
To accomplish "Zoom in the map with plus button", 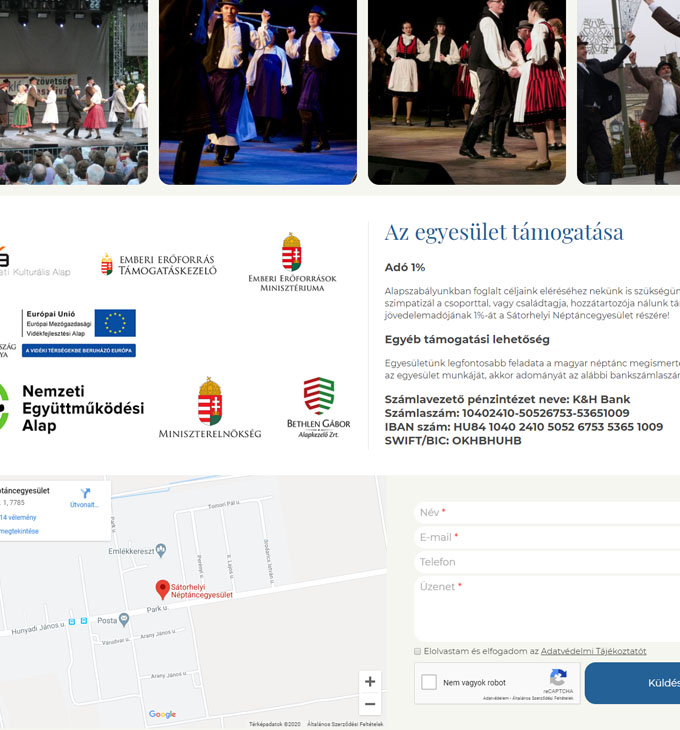I will coord(370,682).
